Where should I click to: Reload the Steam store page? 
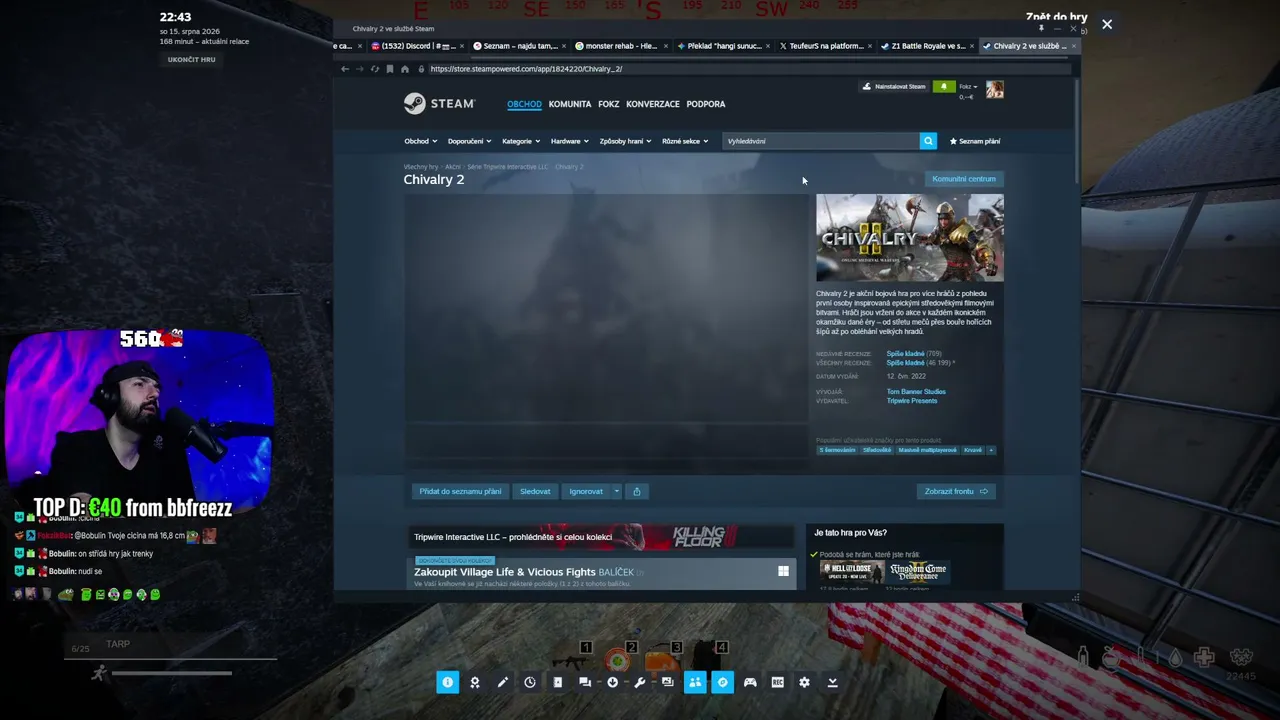[x=375, y=69]
